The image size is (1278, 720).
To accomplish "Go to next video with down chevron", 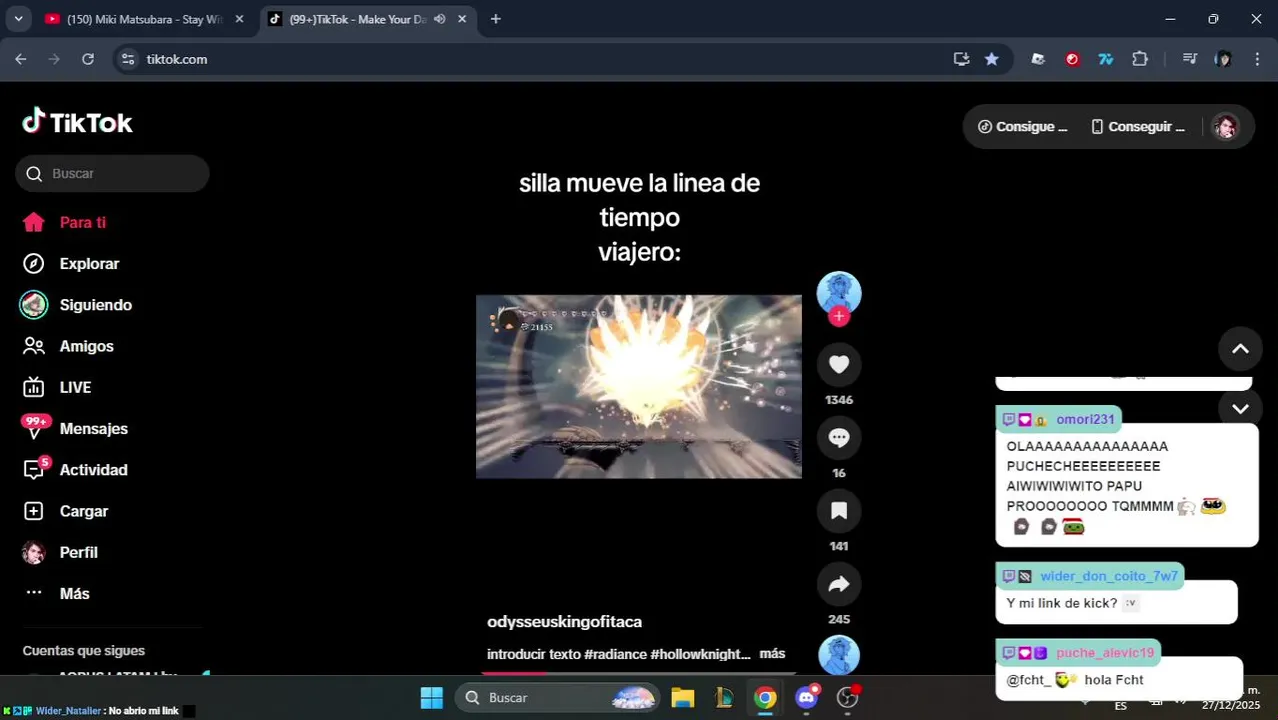I will click(x=1240, y=408).
